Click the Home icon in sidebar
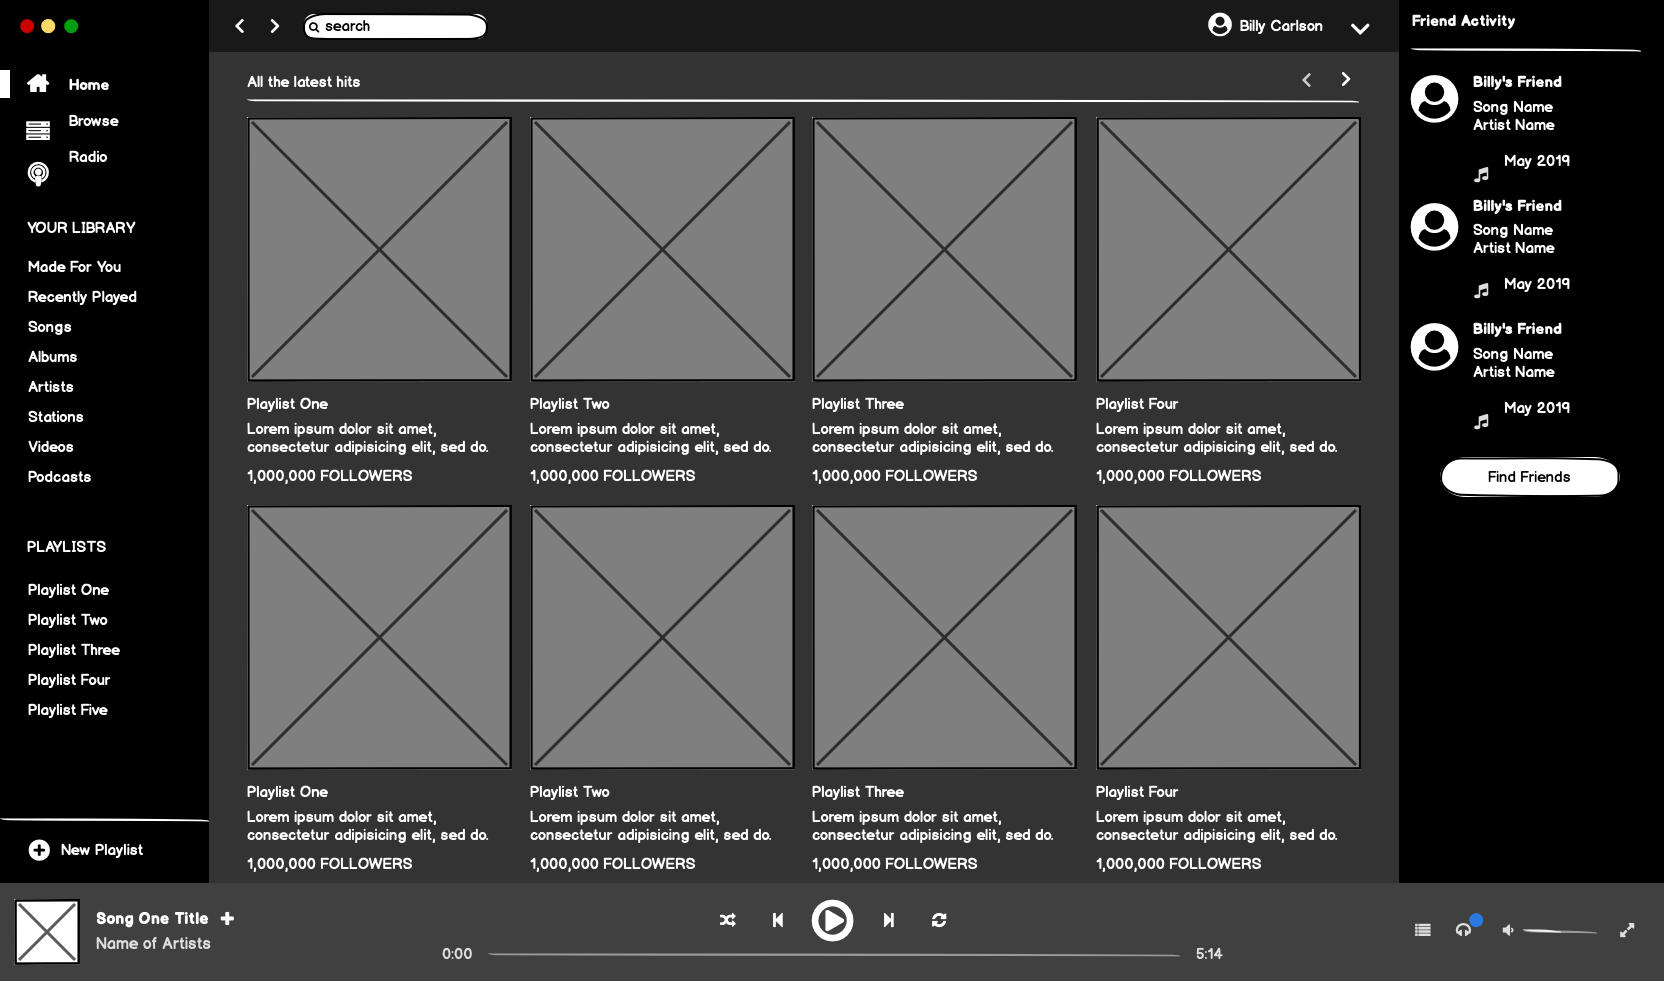The image size is (1664, 981). pos(38,84)
